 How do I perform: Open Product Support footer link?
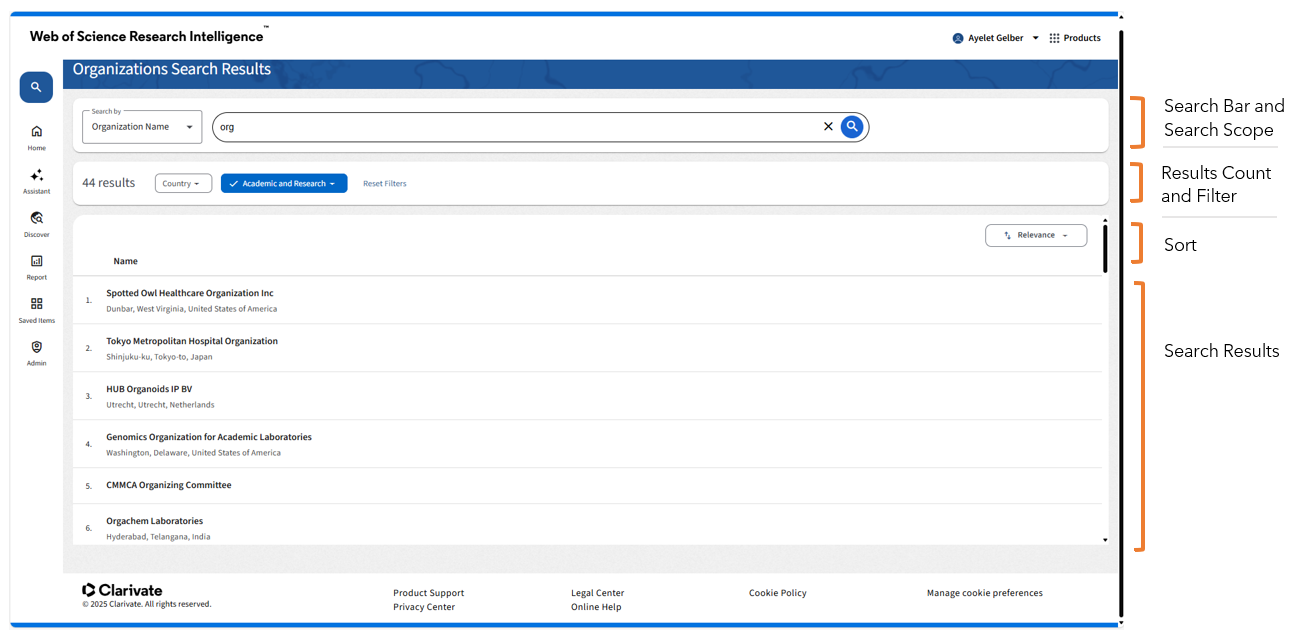[429, 593]
